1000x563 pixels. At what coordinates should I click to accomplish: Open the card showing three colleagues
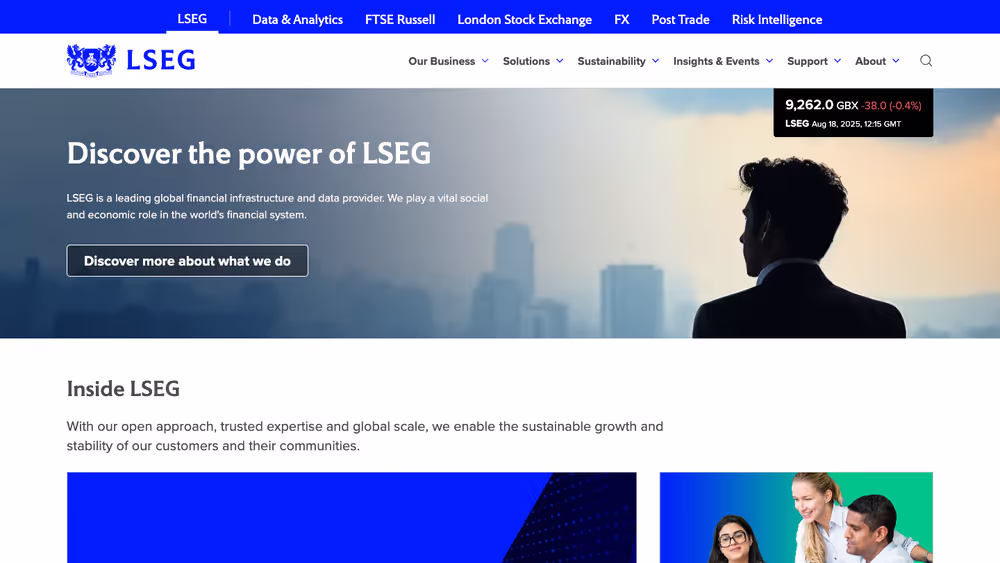[x=796, y=517]
